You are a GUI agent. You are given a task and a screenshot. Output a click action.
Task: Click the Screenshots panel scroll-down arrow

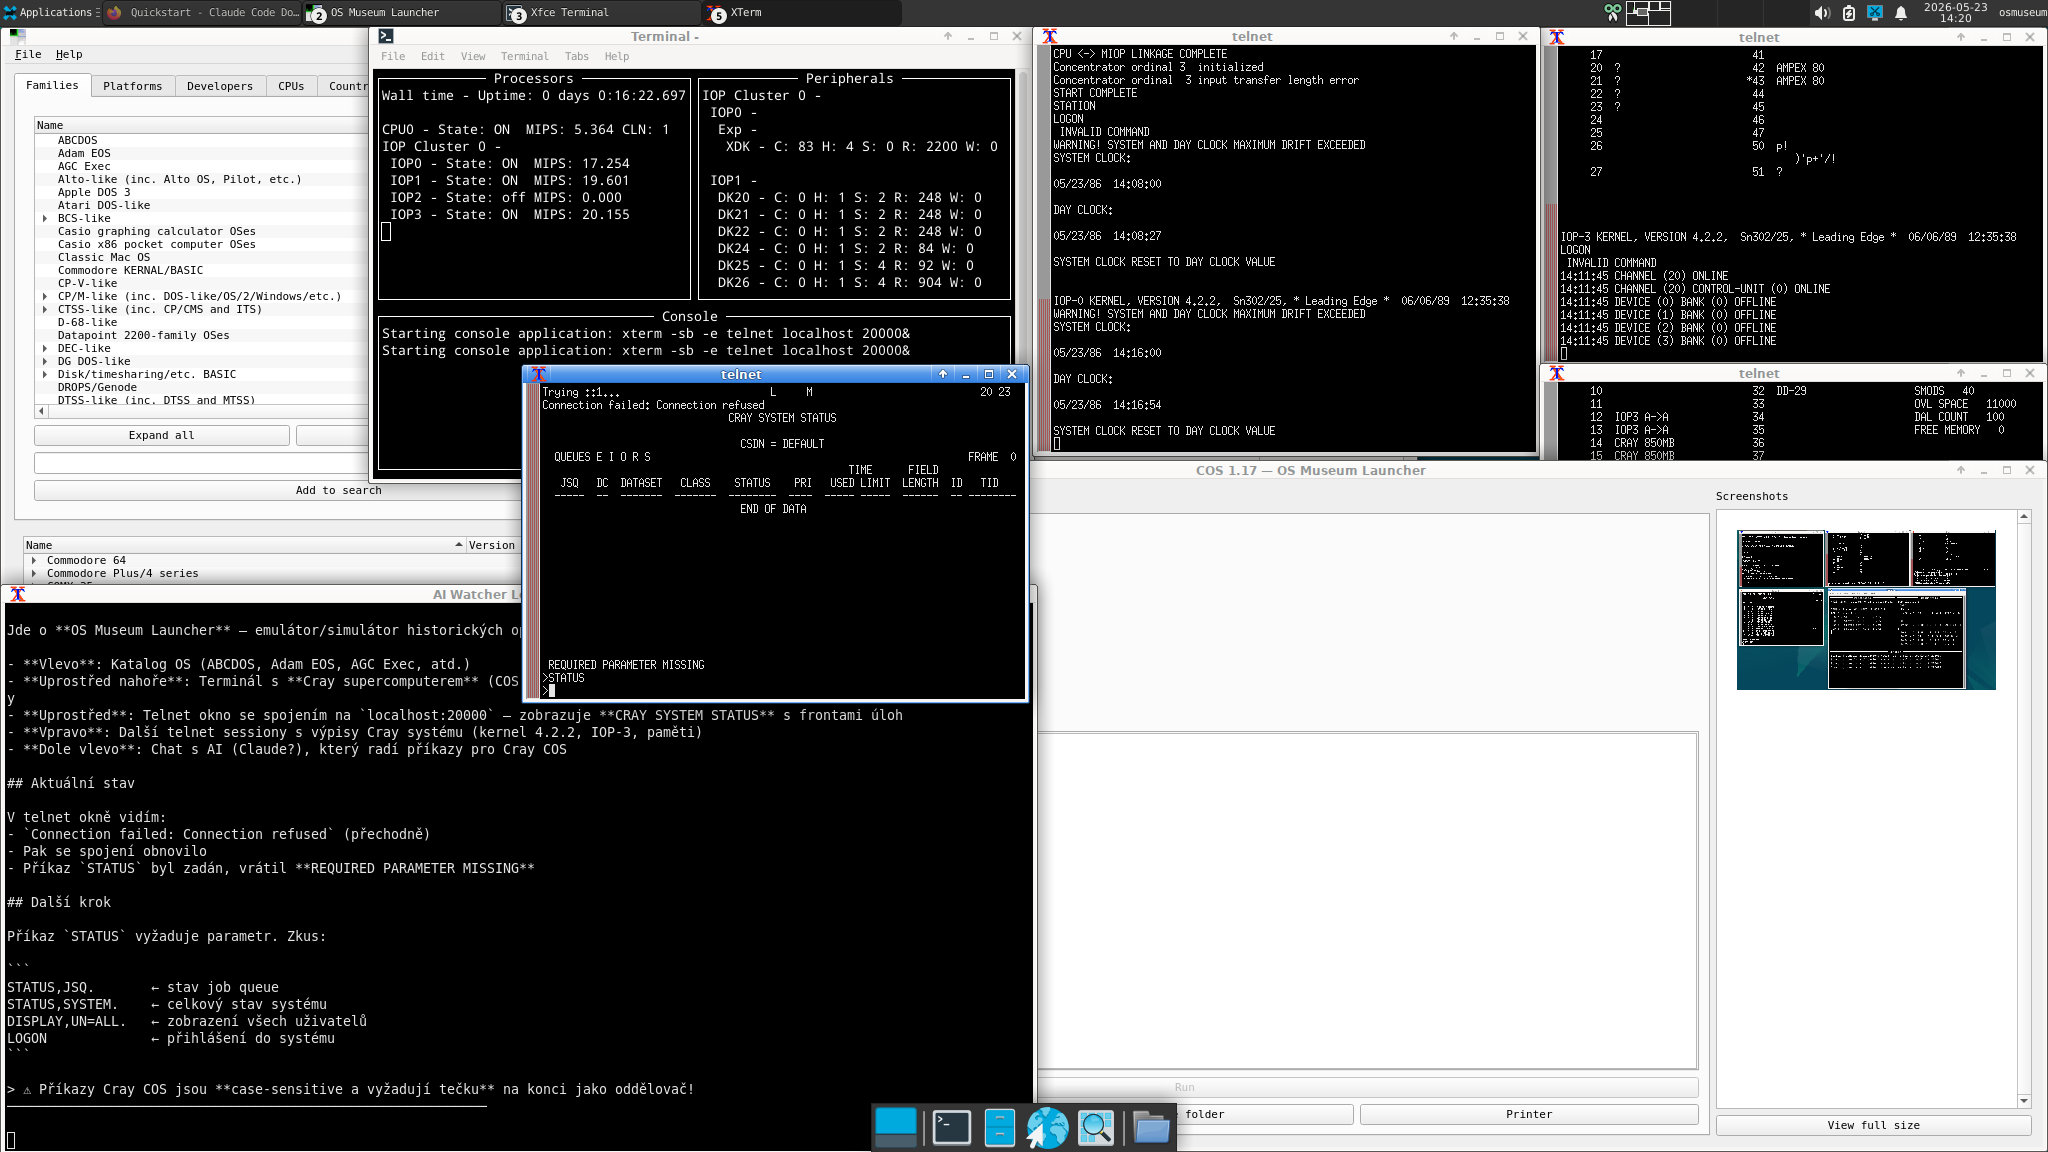pyautogui.click(x=2024, y=1101)
